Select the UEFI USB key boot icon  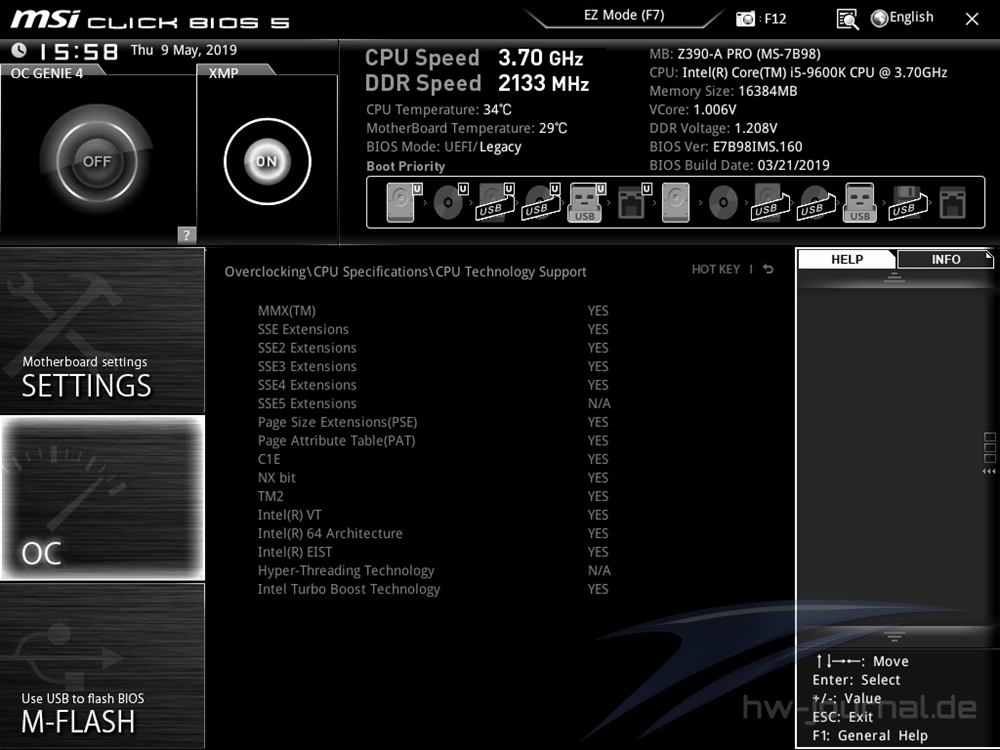click(586, 202)
